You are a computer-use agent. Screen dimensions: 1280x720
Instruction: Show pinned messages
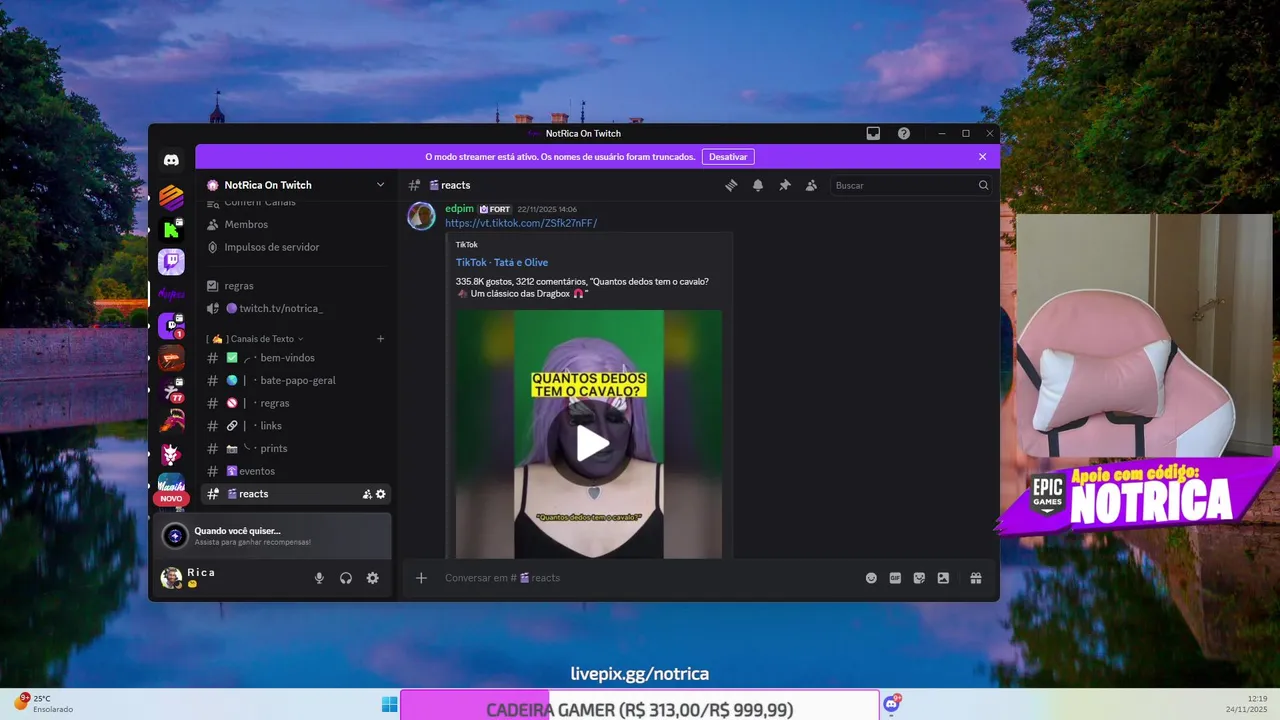click(785, 185)
